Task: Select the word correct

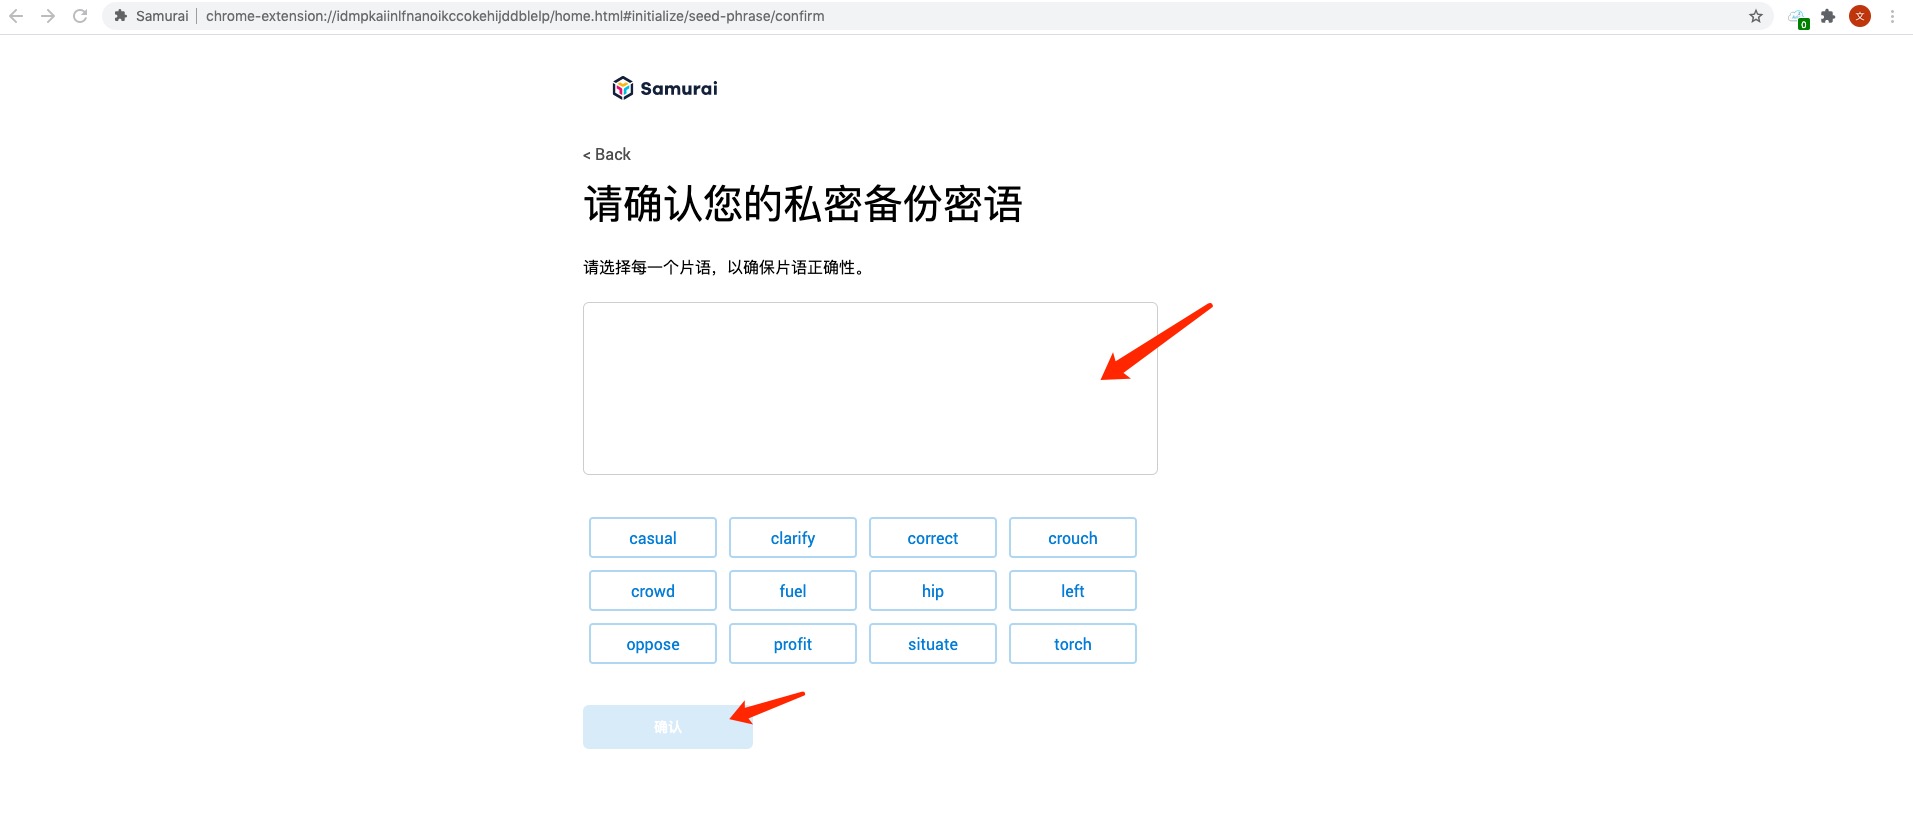Action: point(933,538)
